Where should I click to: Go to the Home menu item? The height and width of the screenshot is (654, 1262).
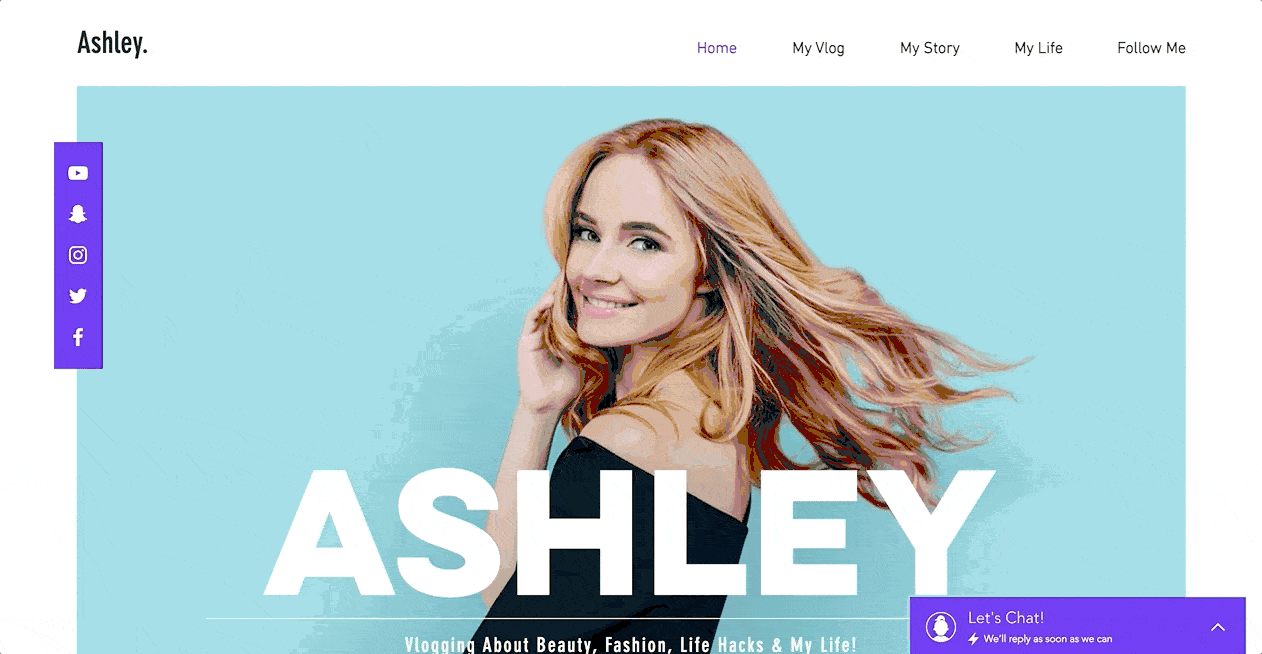(717, 48)
